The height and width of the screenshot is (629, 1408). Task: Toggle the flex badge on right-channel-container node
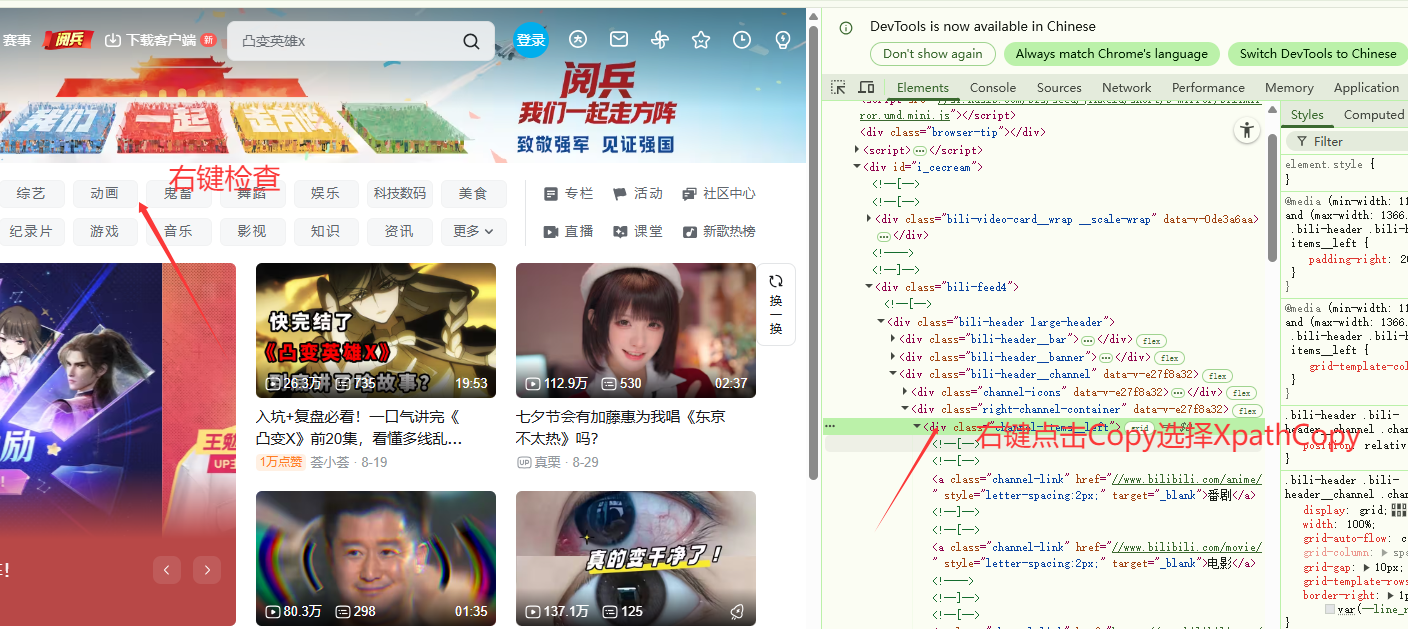click(1246, 410)
